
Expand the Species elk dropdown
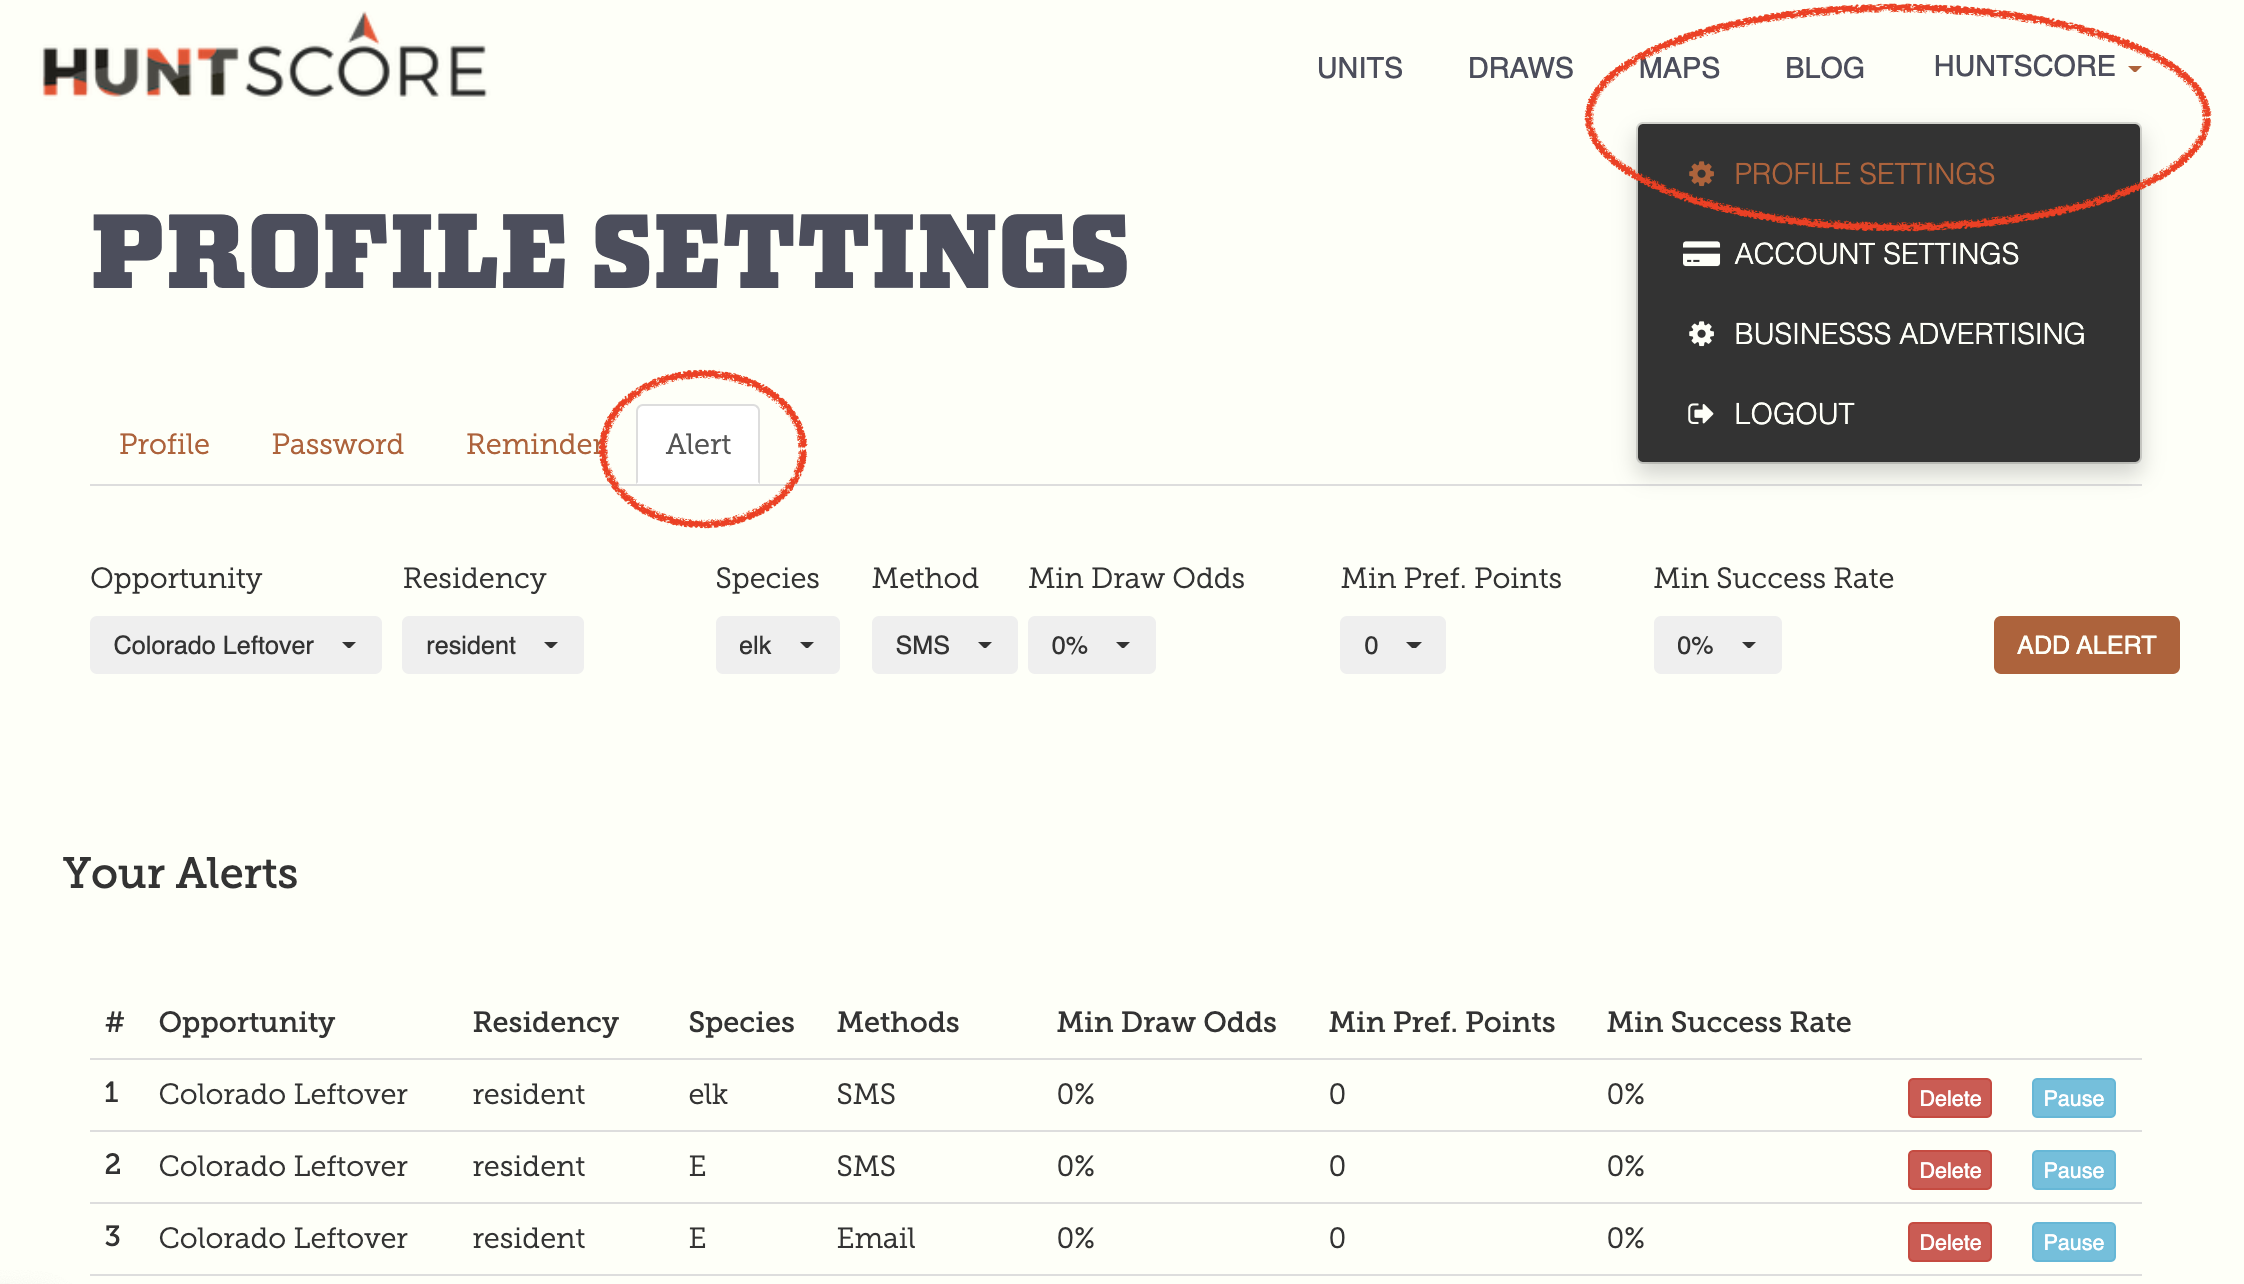[x=777, y=644]
